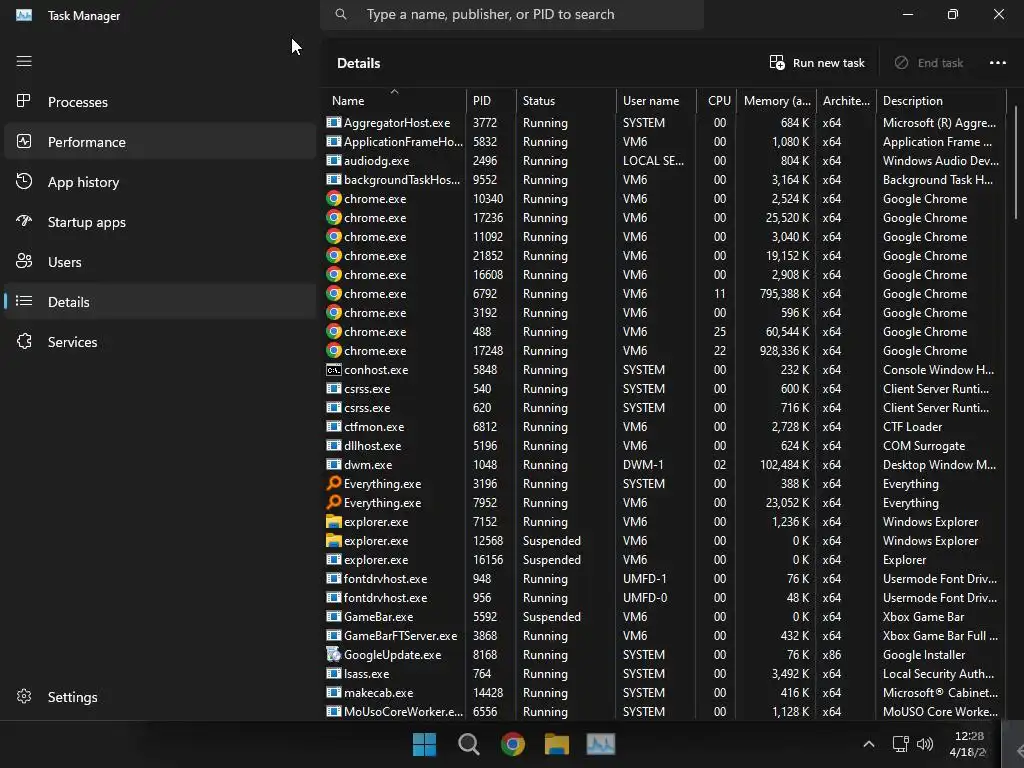This screenshot has width=1024, height=768.
Task: Select makecab.exe process name
Action: (x=378, y=692)
